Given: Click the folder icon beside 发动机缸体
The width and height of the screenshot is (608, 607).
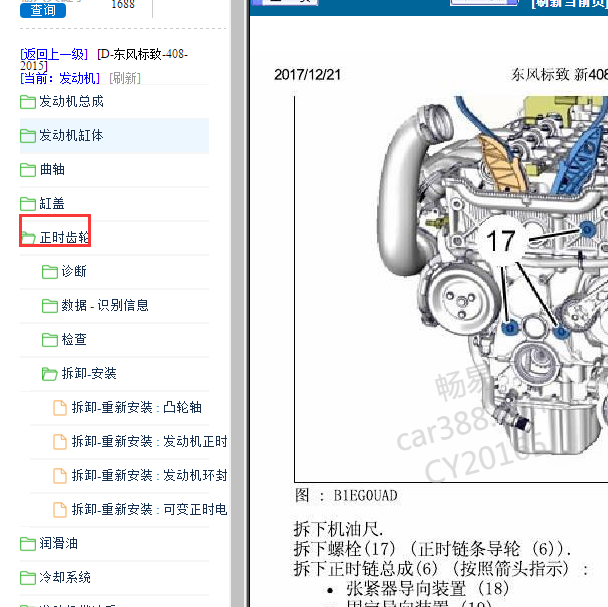Looking at the screenshot, I should coord(28,136).
